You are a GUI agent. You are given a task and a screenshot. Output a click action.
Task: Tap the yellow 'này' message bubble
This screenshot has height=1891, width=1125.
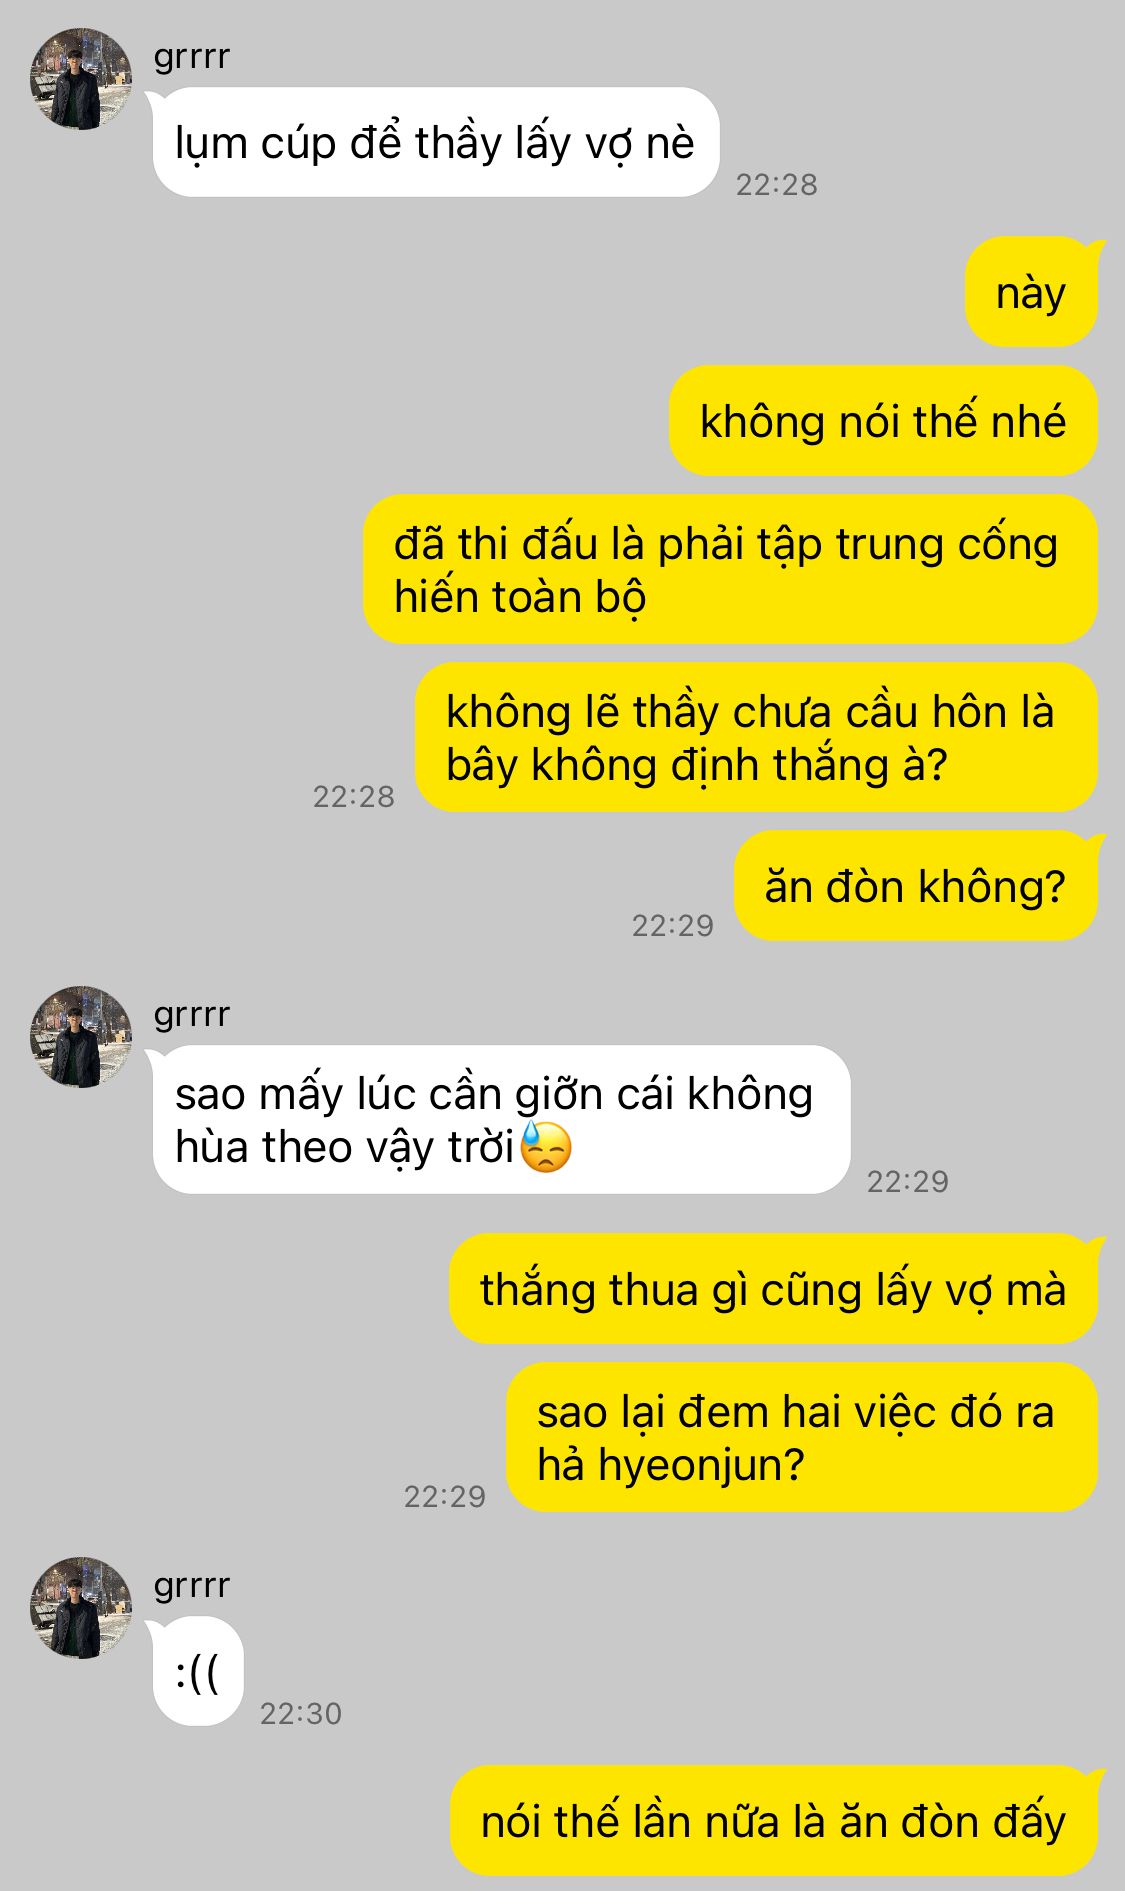[1031, 292]
